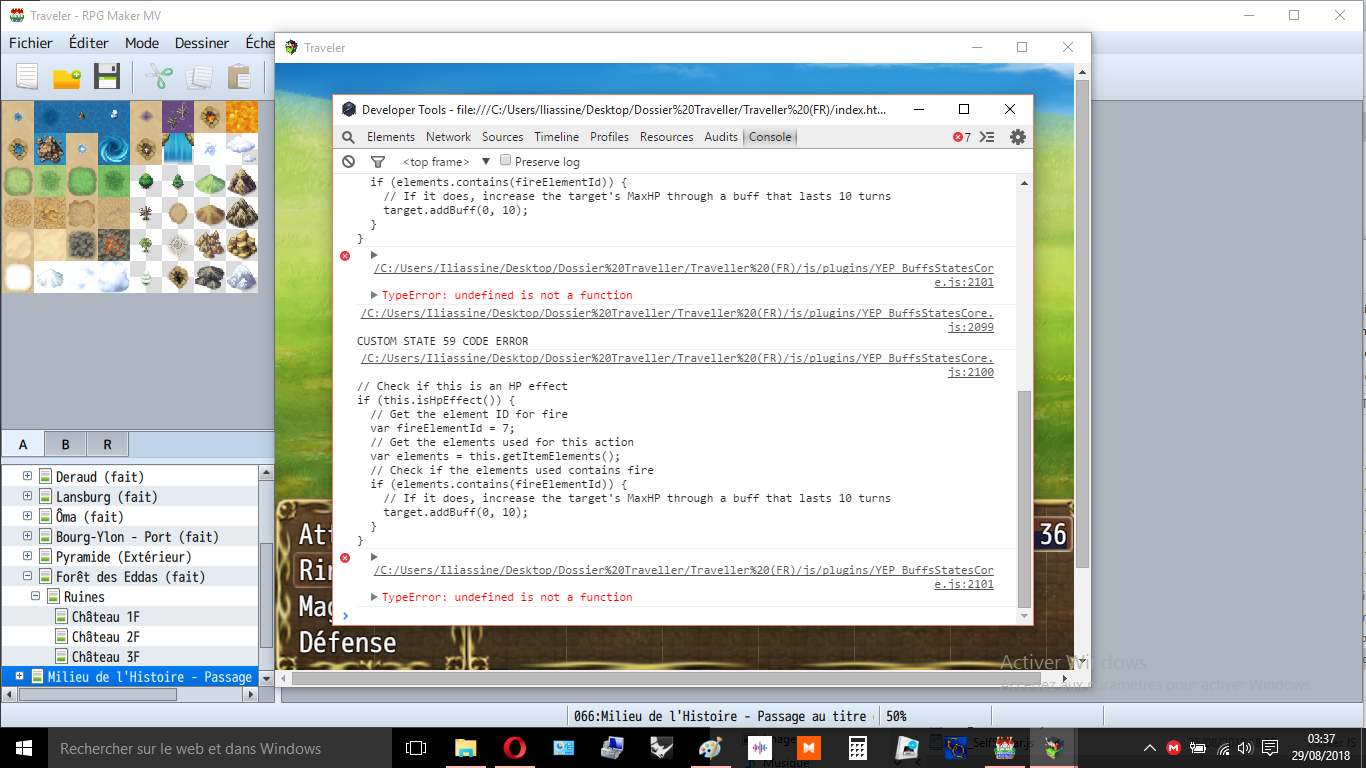Open project using folder toolbar icon
This screenshot has height=768, width=1366.
[67, 77]
